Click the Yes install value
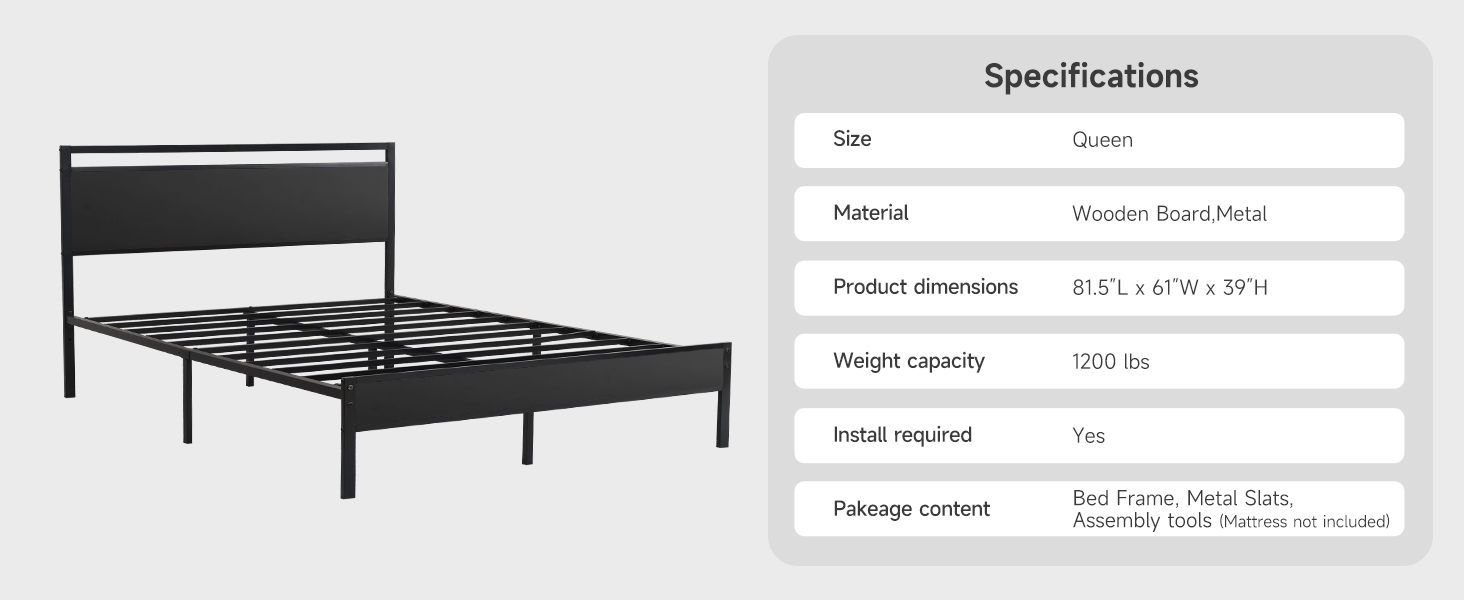Image resolution: width=1464 pixels, height=600 pixels. tap(1089, 436)
